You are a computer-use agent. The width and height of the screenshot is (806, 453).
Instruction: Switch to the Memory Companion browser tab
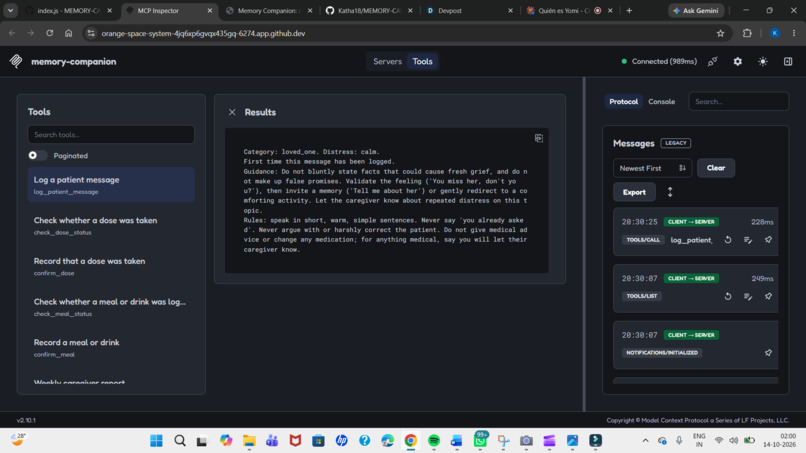[269, 10]
